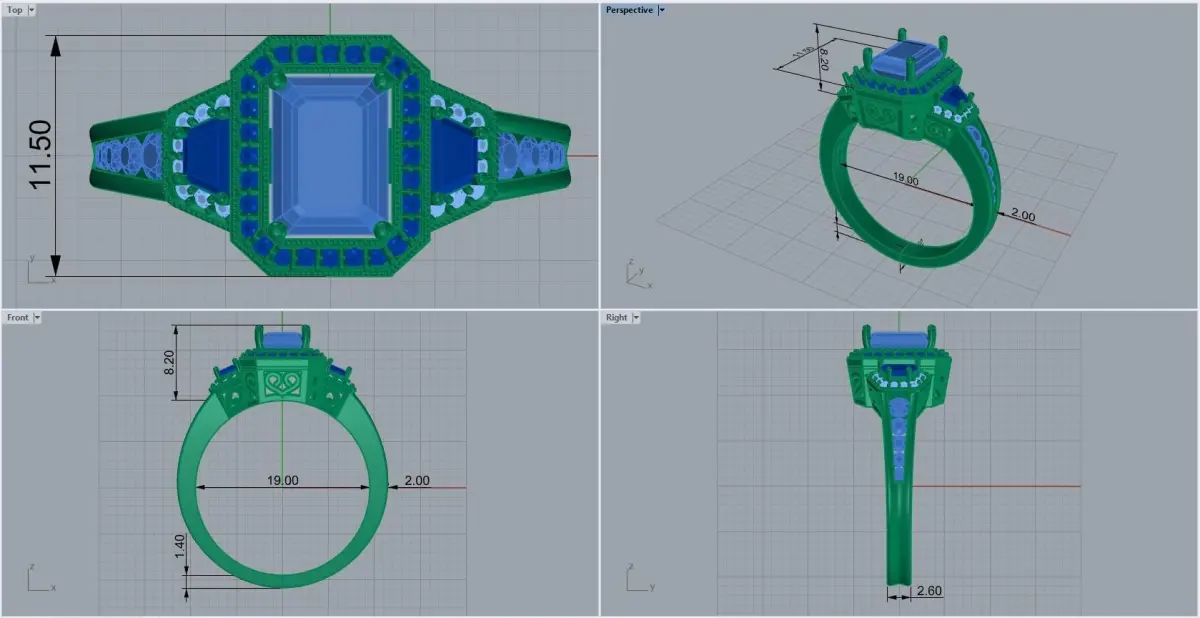Select the Right viewport title label

click(x=617, y=317)
